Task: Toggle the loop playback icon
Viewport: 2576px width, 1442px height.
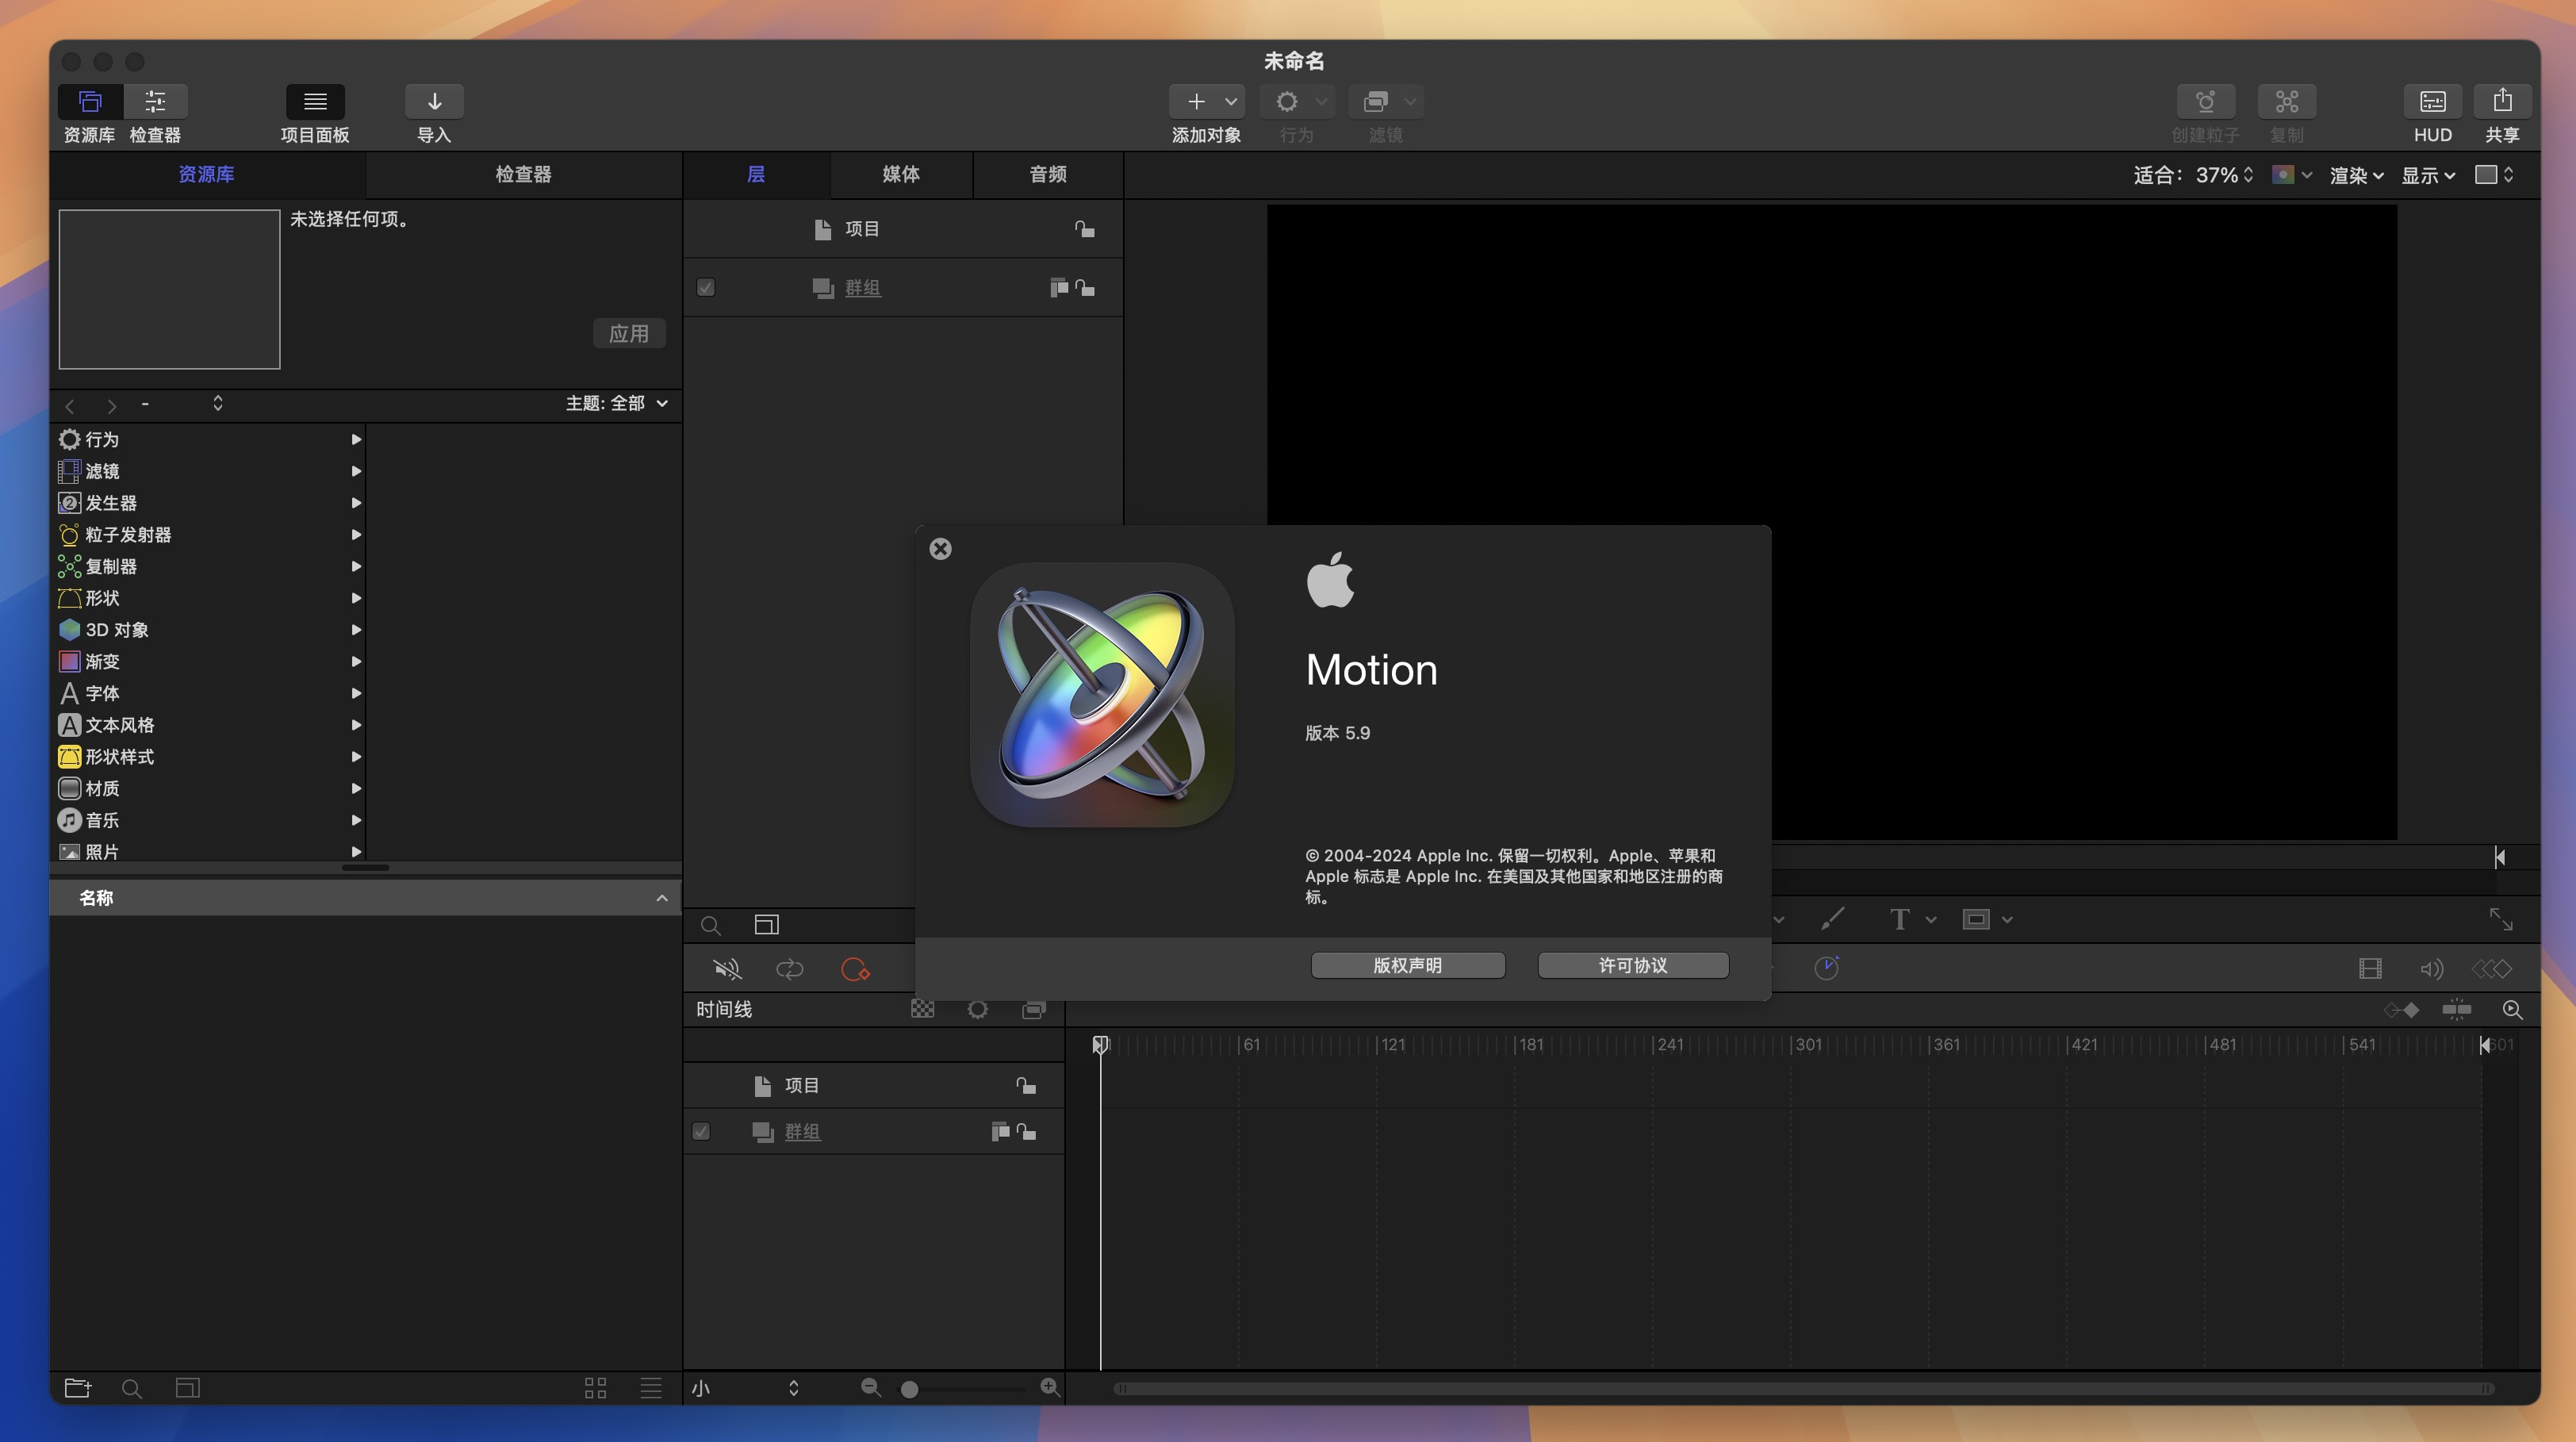Action: (x=789, y=969)
